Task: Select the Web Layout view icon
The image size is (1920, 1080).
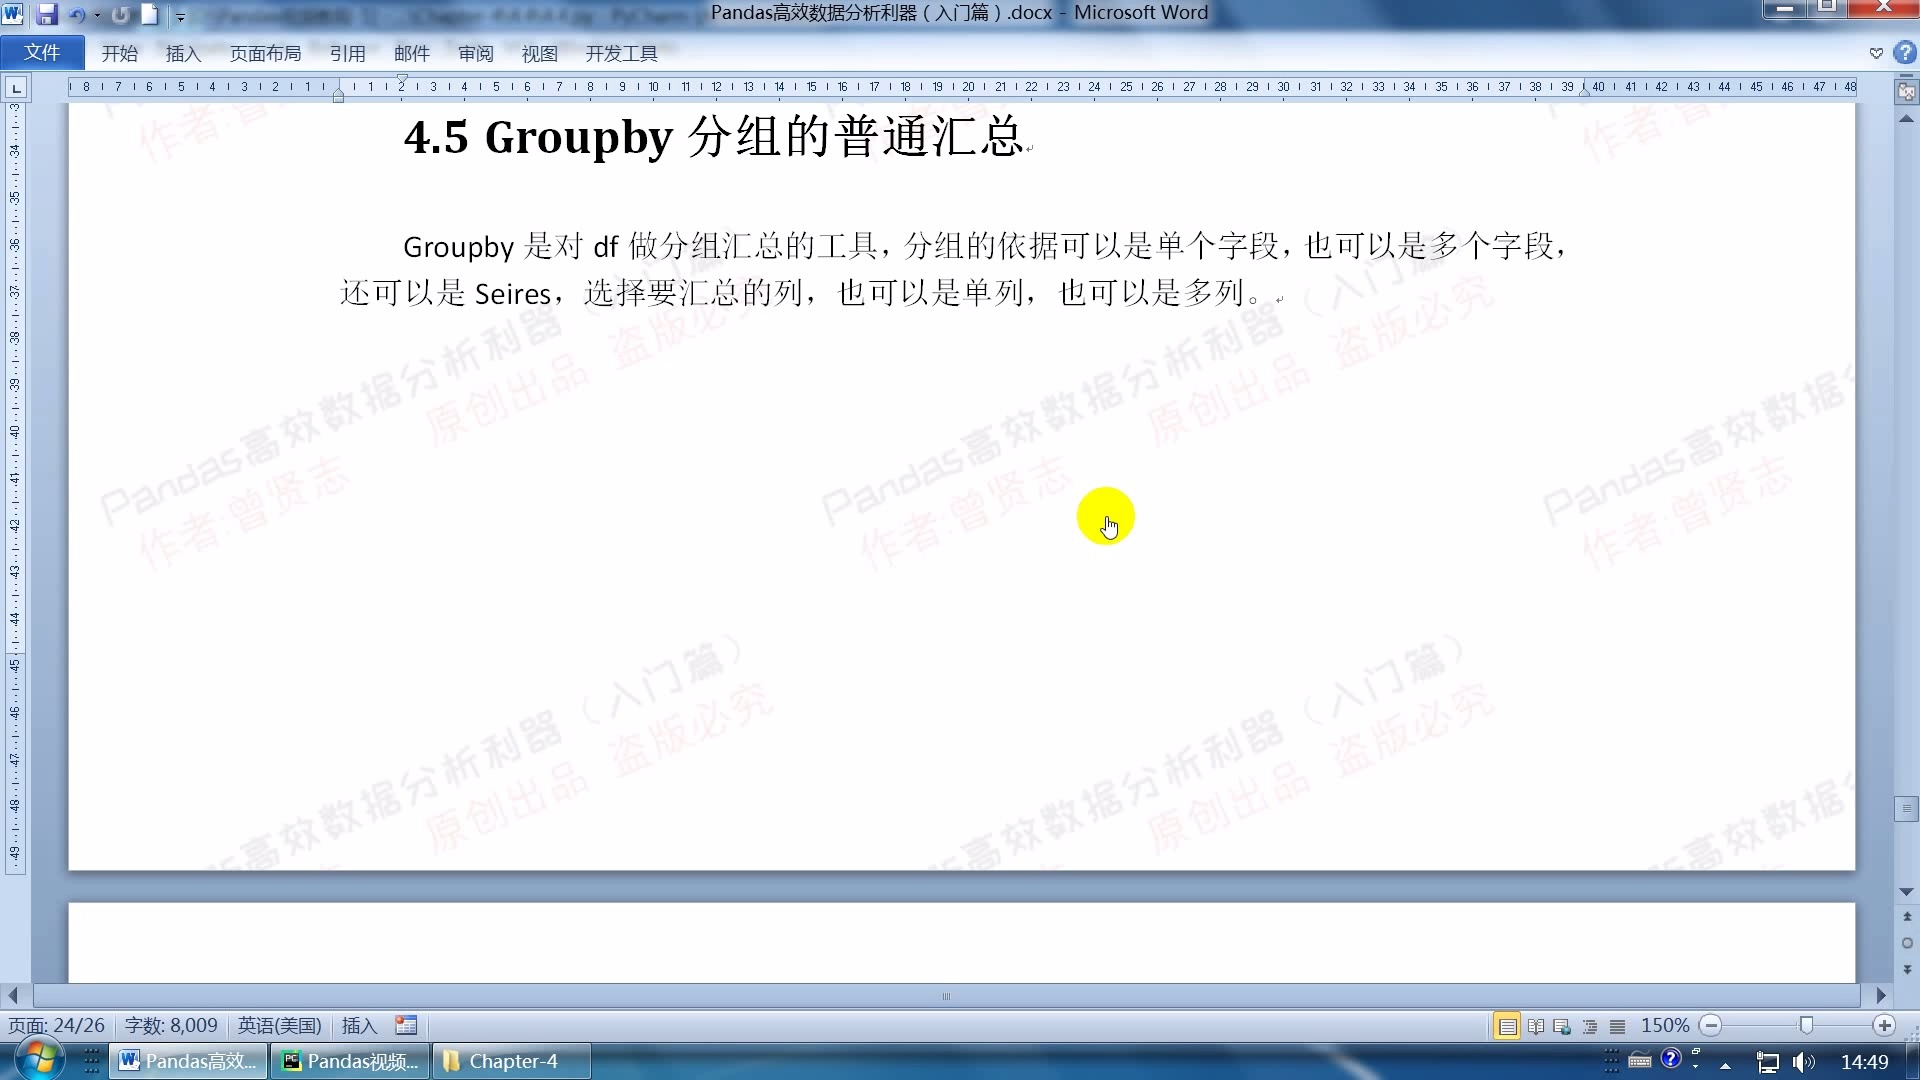Action: tap(1560, 1025)
